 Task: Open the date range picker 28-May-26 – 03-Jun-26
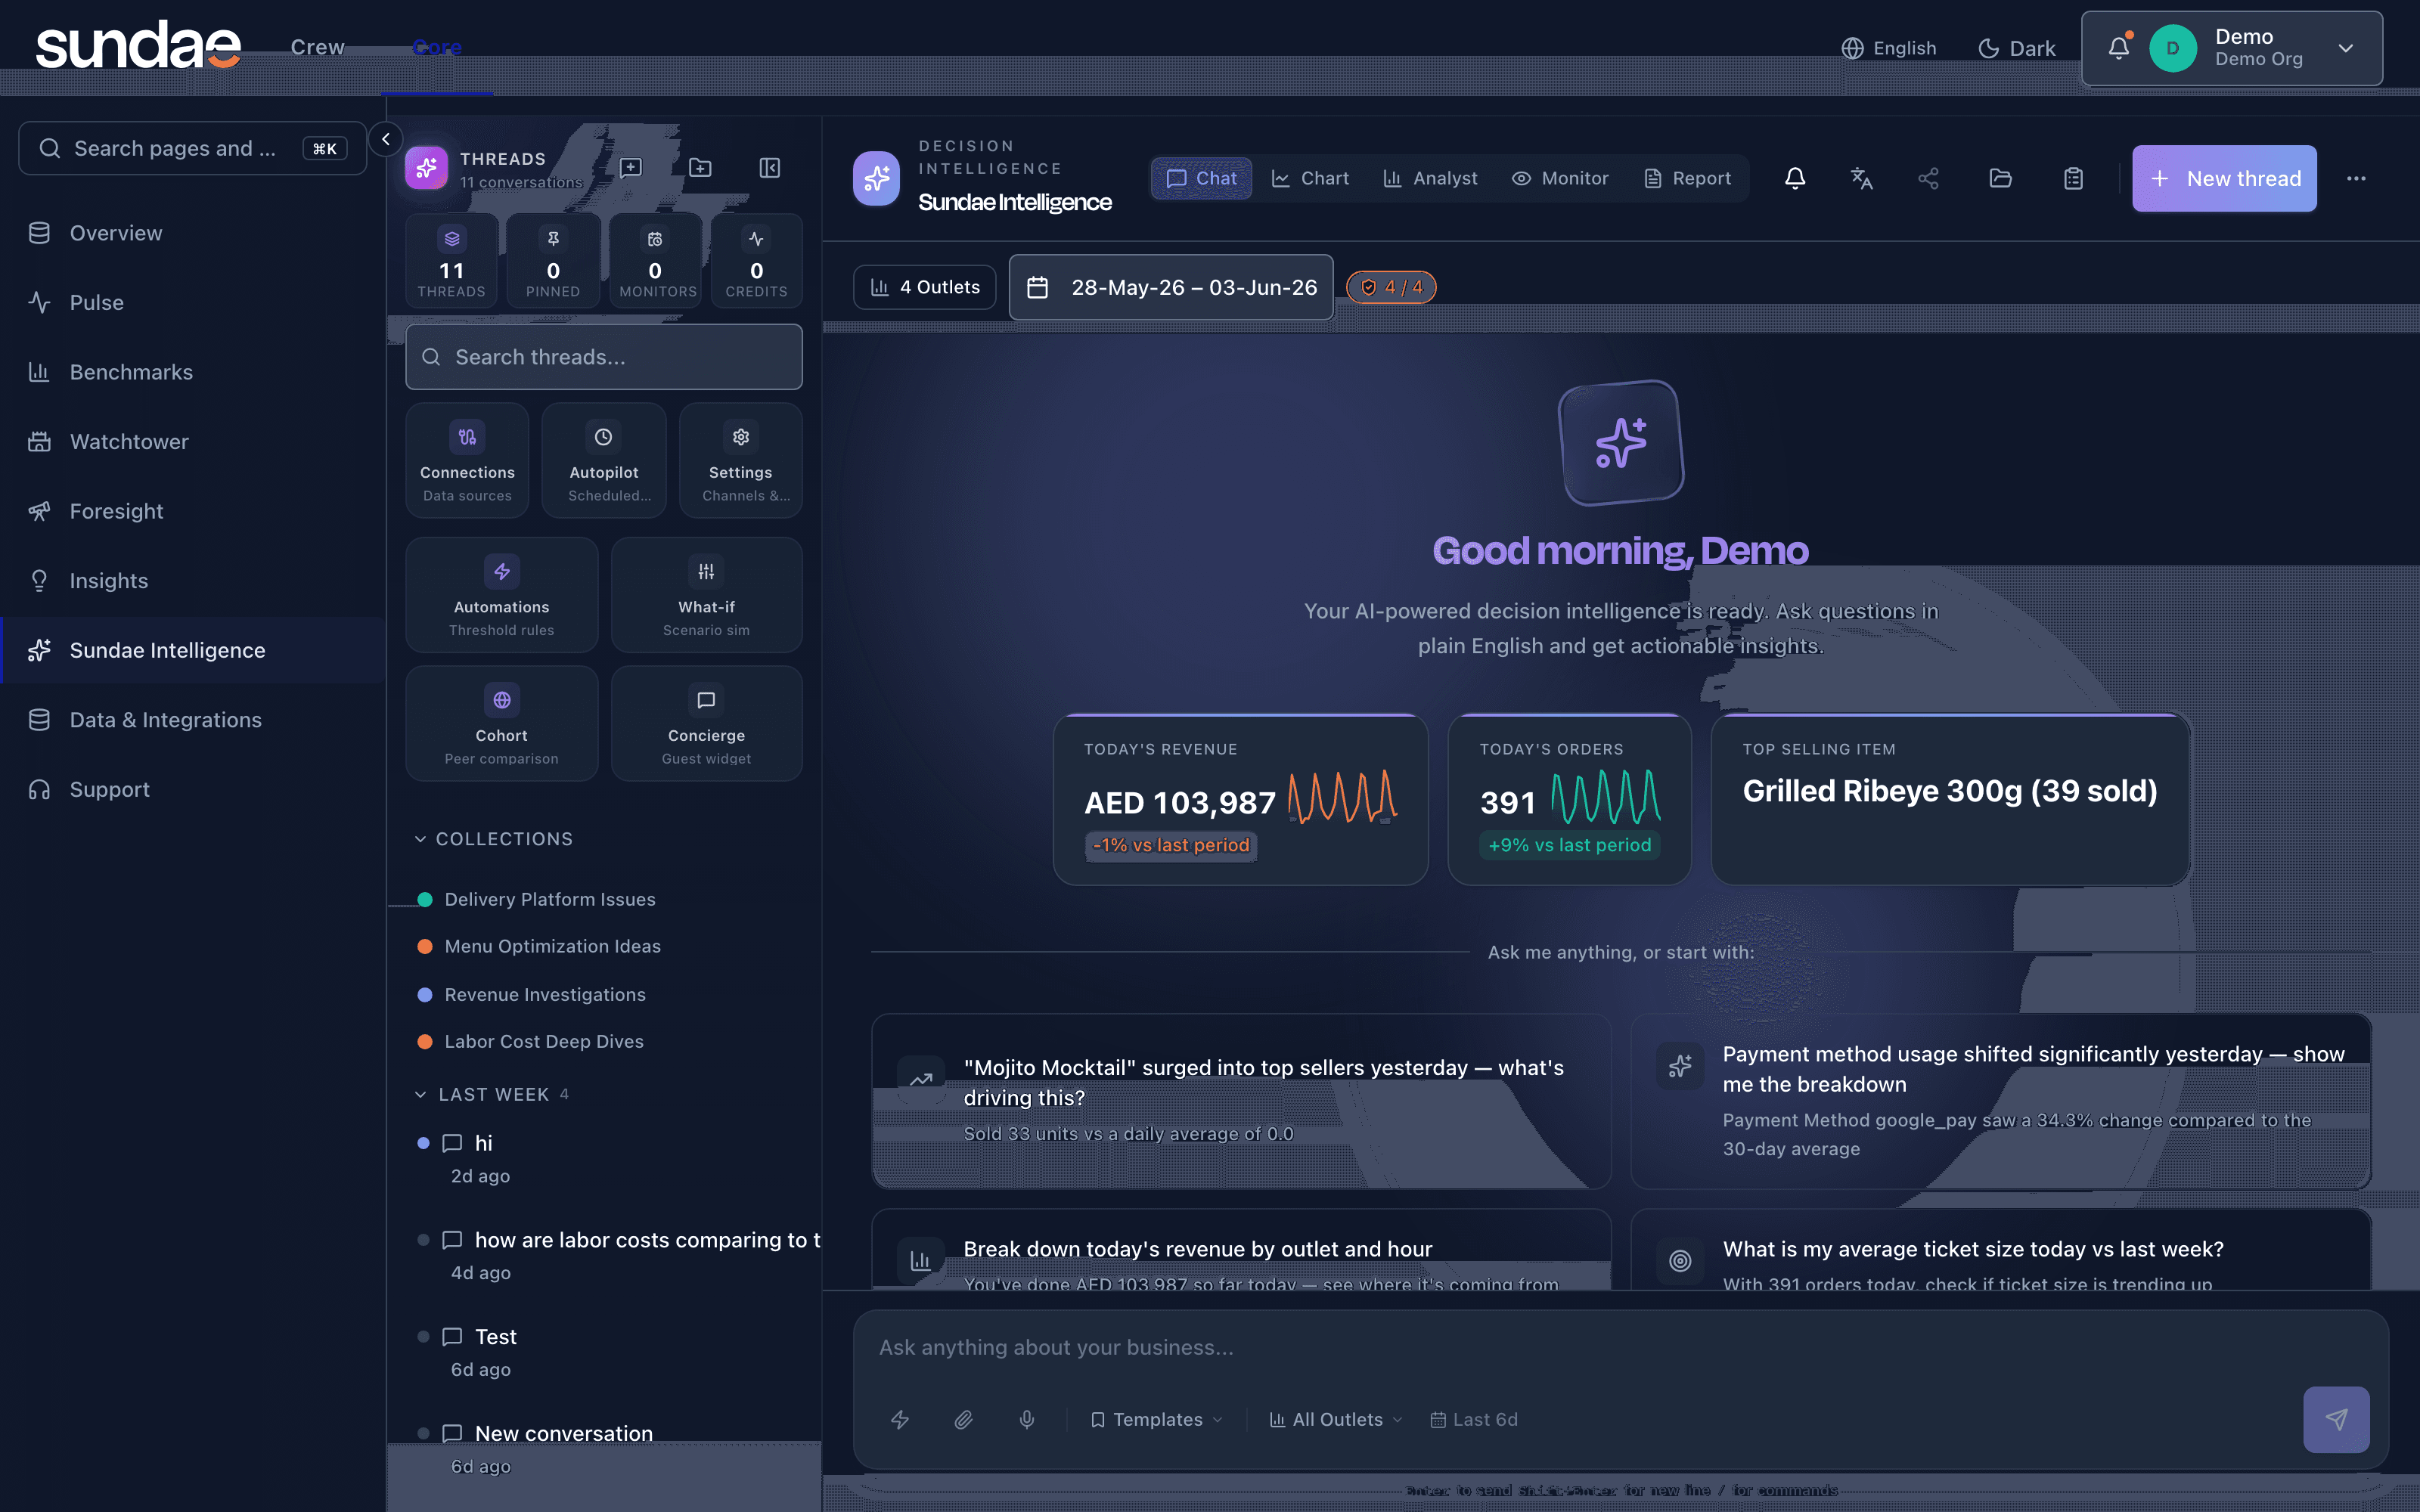[x=1171, y=287]
